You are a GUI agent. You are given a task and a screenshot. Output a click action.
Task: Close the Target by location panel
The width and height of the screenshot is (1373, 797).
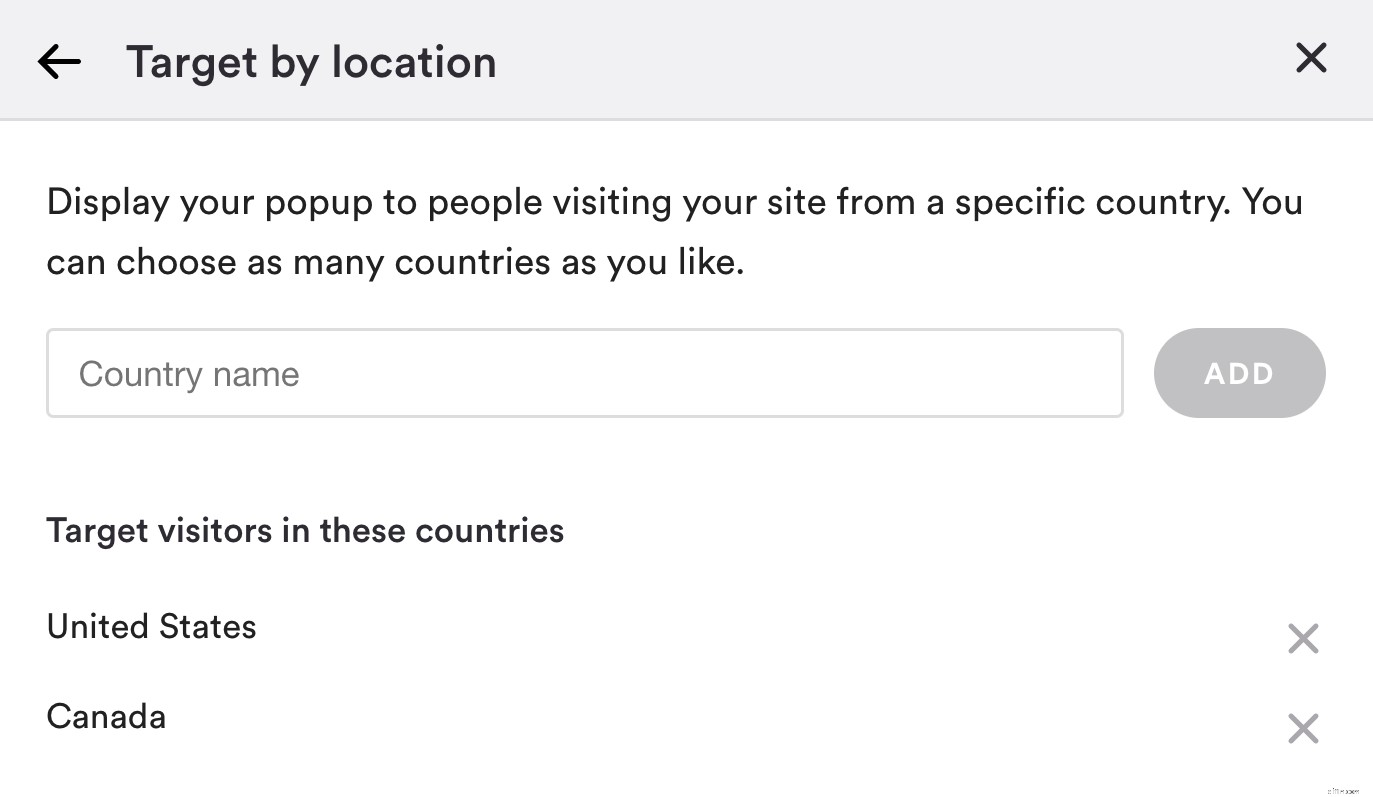click(1310, 58)
